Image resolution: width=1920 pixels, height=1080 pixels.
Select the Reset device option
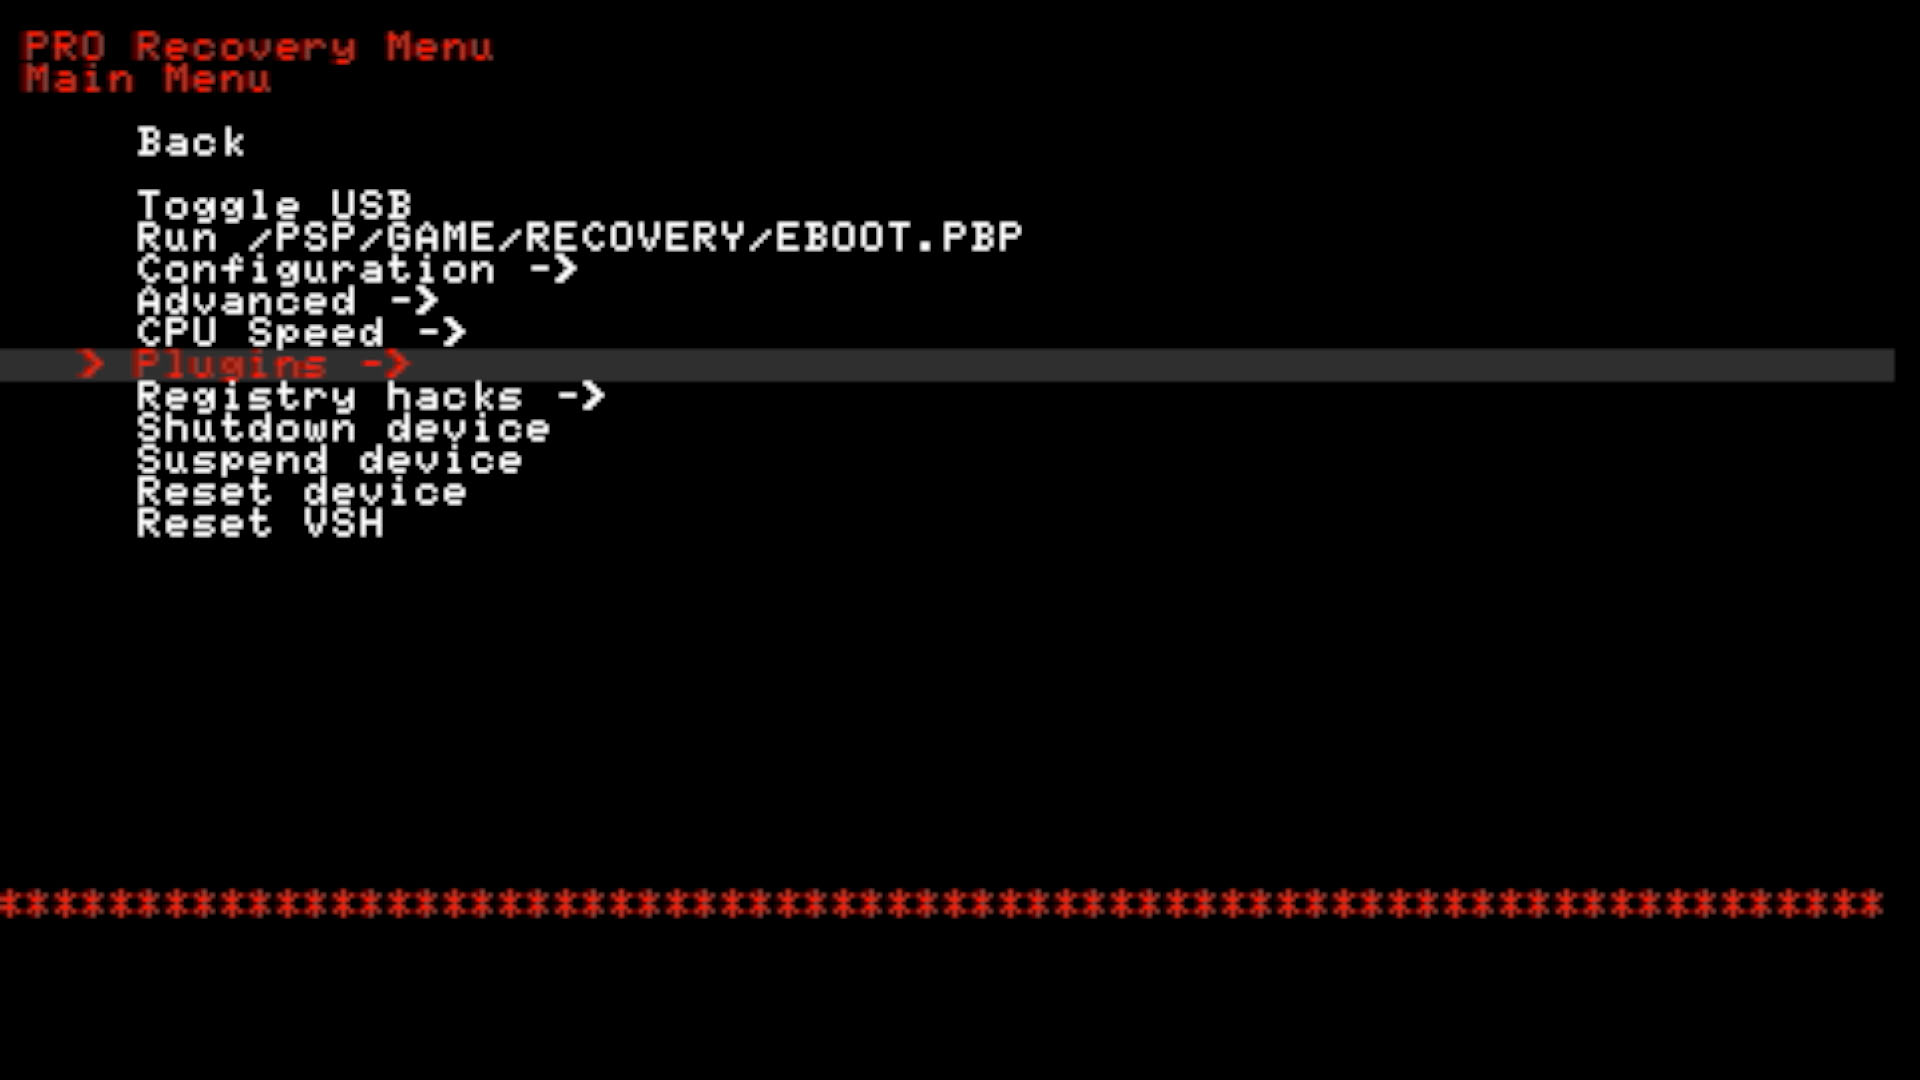click(x=301, y=492)
